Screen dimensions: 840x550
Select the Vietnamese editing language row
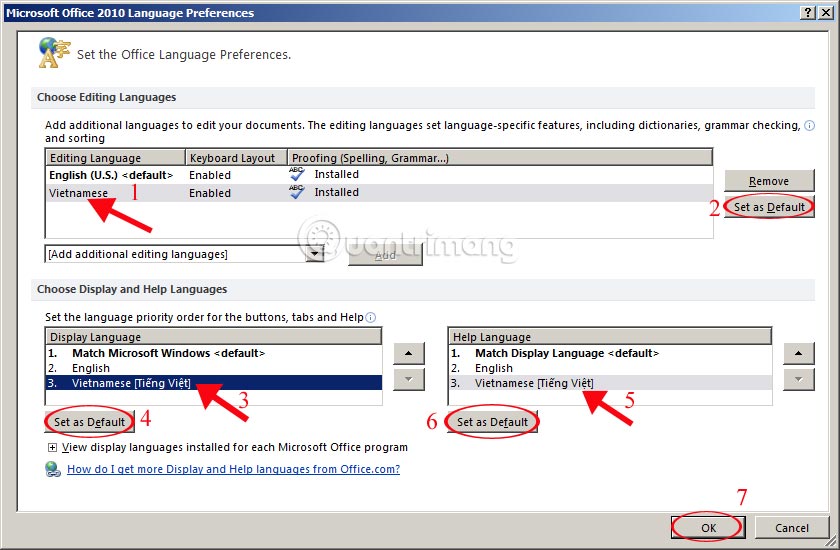point(379,193)
